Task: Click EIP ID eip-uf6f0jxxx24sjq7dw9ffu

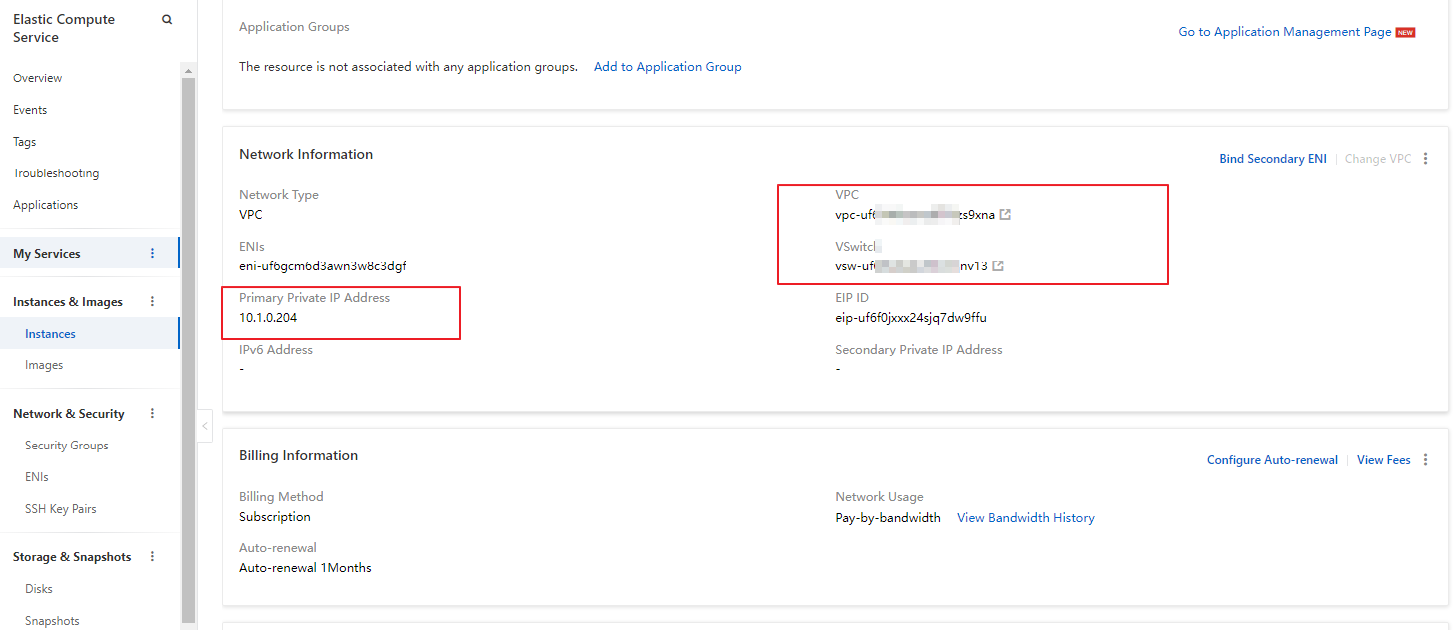Action: [x=911, y=318]
